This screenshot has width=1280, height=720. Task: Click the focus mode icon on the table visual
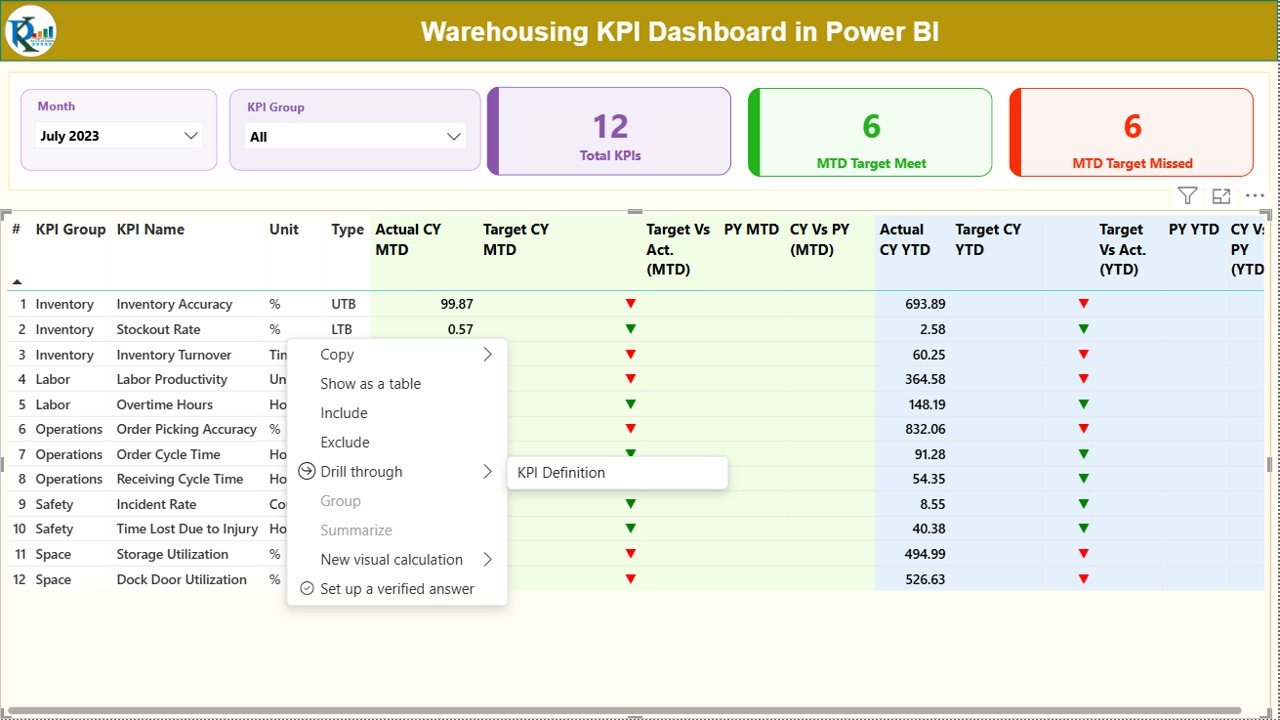click(1220, 195)
